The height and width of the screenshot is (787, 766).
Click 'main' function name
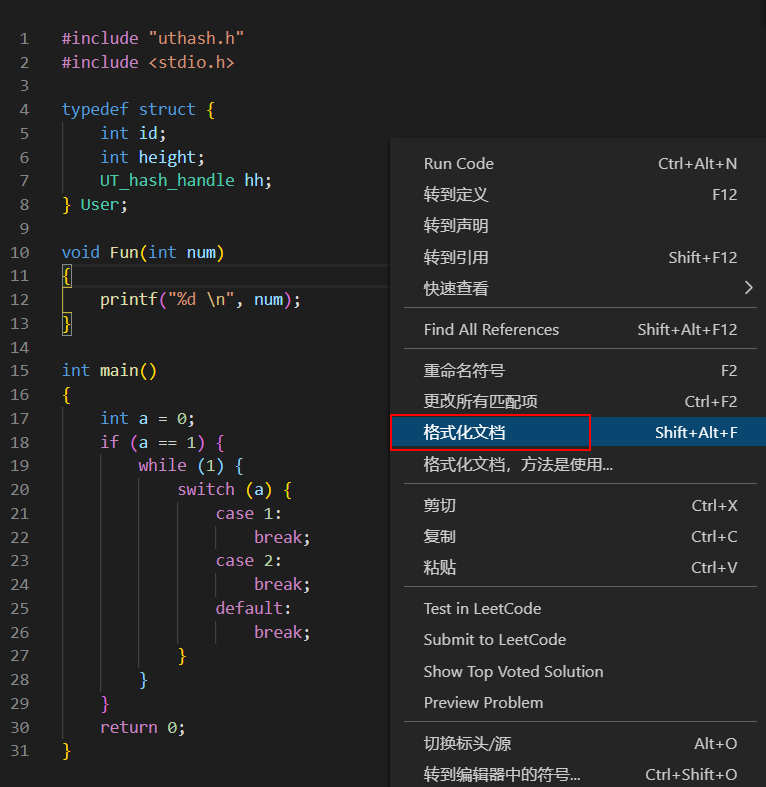[x=119, y=371]
